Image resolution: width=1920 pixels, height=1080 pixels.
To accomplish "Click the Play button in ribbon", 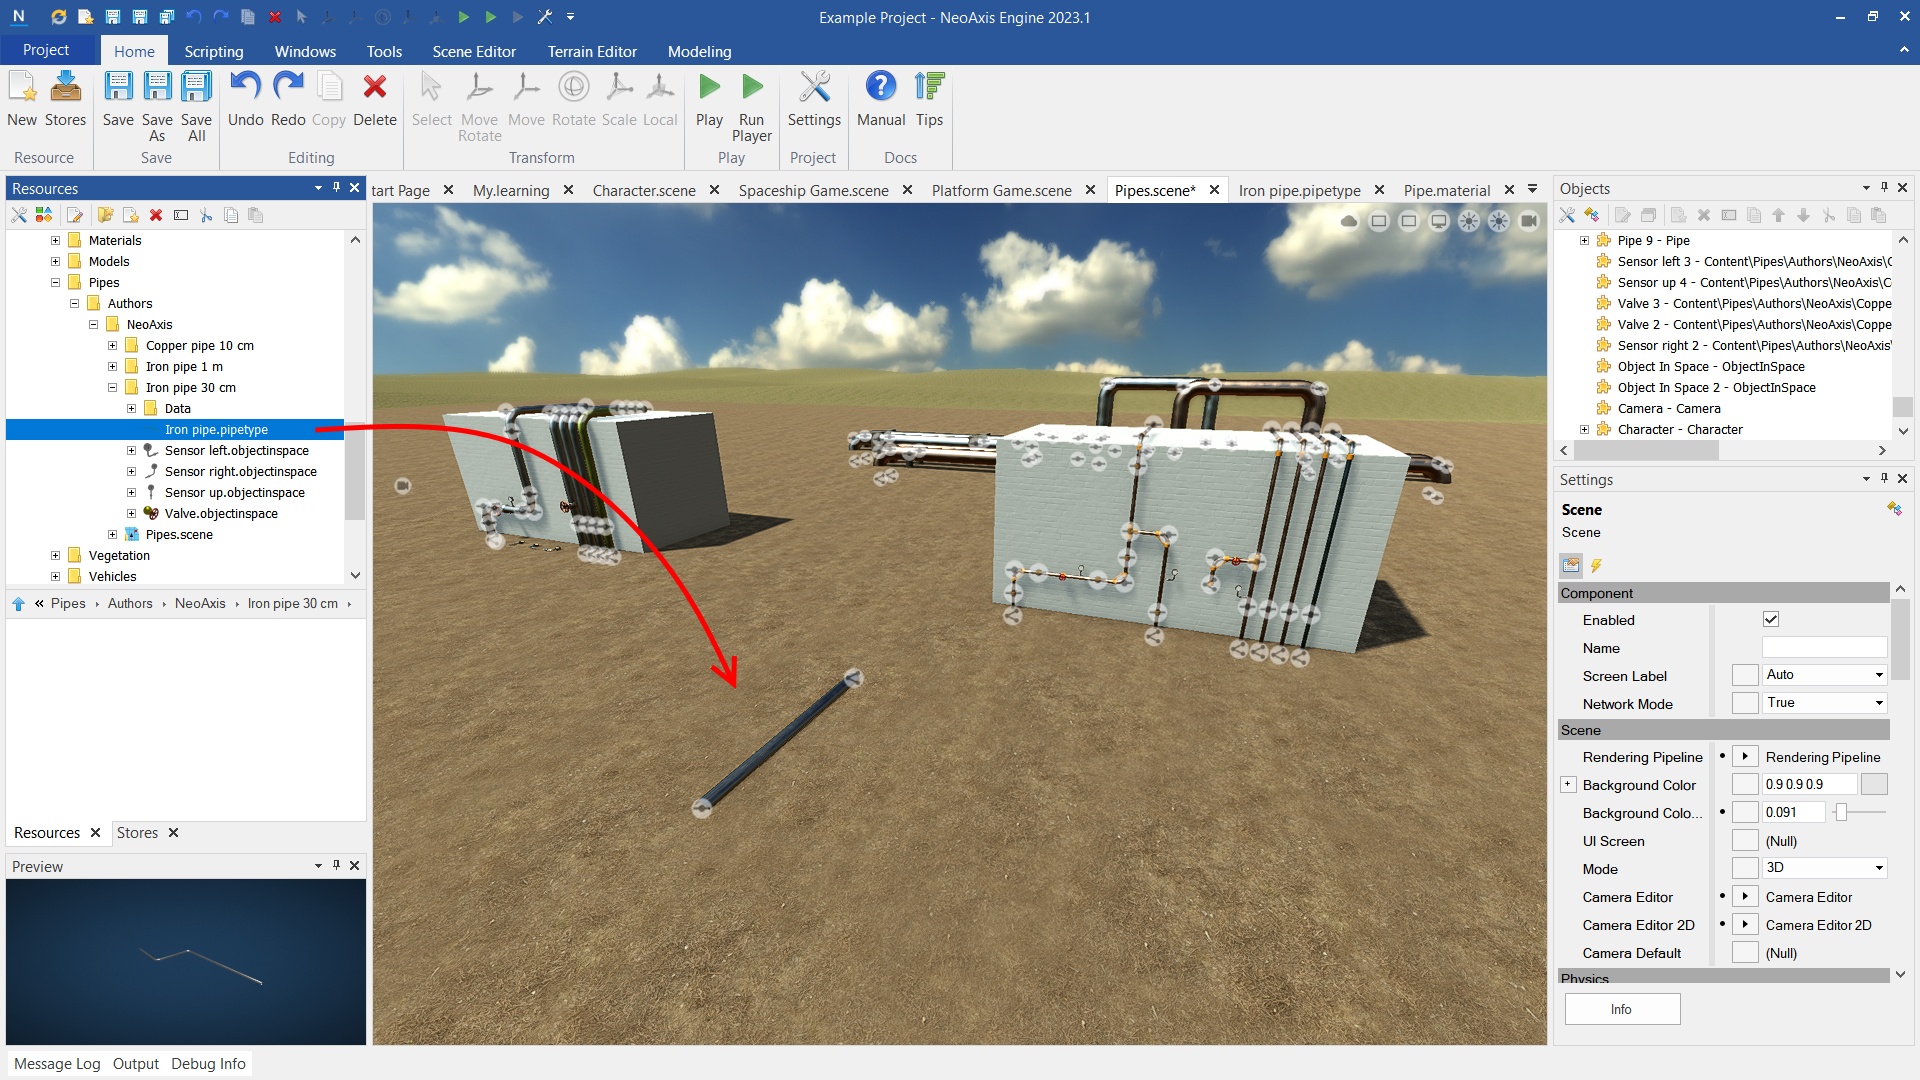I will click(709, 90).
